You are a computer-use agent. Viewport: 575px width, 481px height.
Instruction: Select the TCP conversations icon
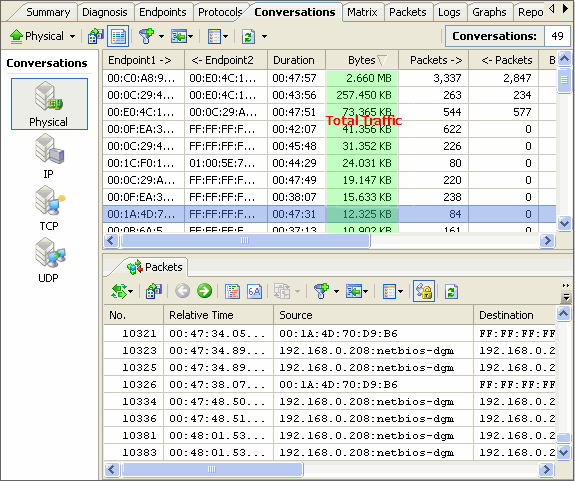click(x=49, y=208)
